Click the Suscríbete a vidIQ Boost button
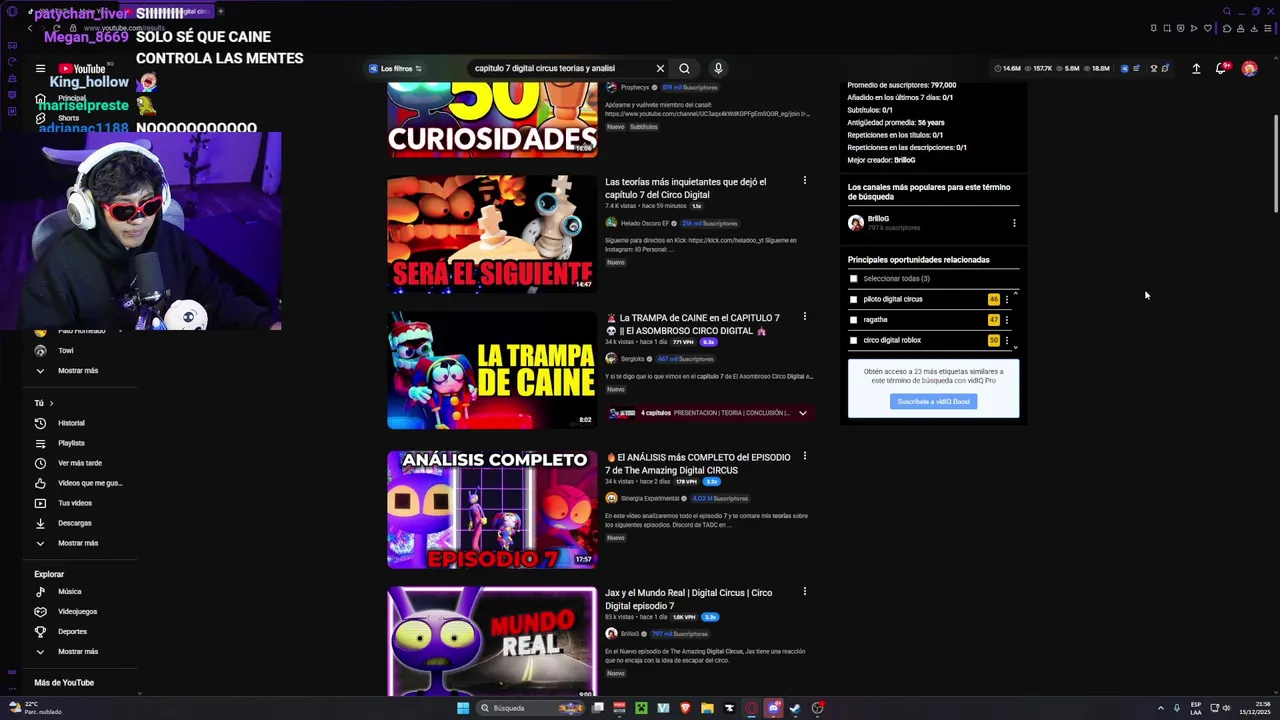Image resolution: width=1280 pixels, height=720 pixels. point(933,401)
